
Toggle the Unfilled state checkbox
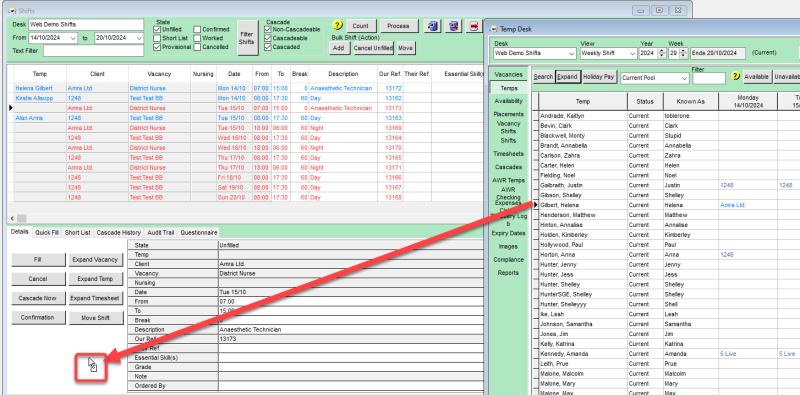[157, 30]
